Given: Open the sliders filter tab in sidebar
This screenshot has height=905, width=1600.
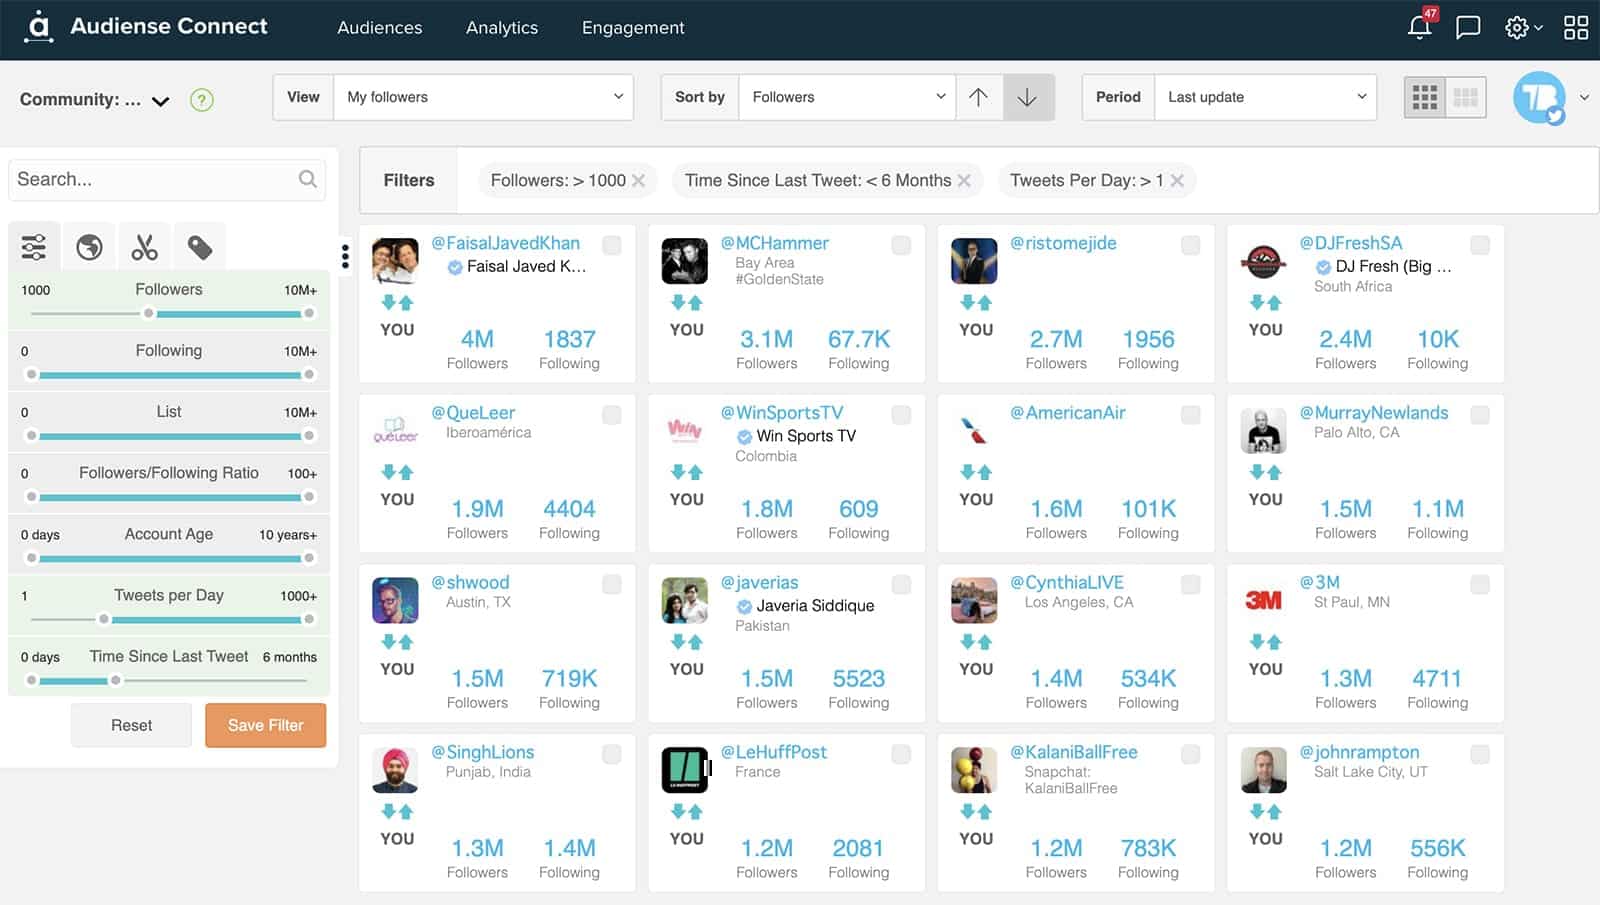Looking at the screenshot, I should [x=34, y=245].
